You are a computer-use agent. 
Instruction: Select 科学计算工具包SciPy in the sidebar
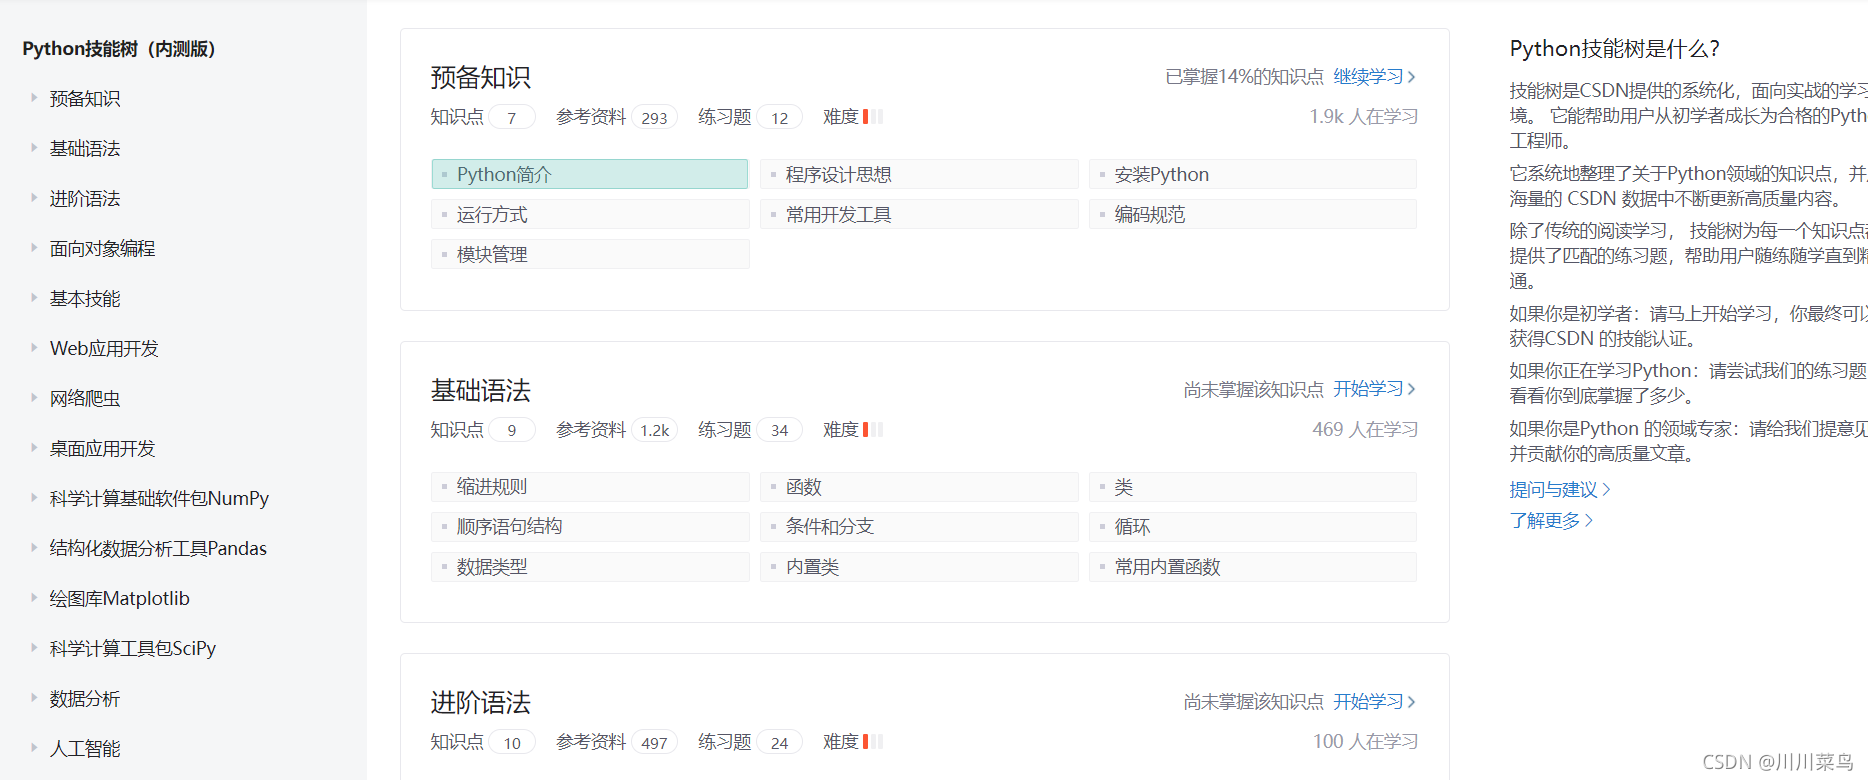[x=133, y=649]
